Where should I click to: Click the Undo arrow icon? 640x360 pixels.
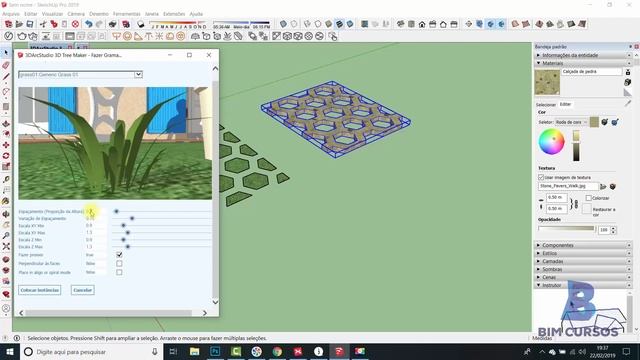(89, 24)
